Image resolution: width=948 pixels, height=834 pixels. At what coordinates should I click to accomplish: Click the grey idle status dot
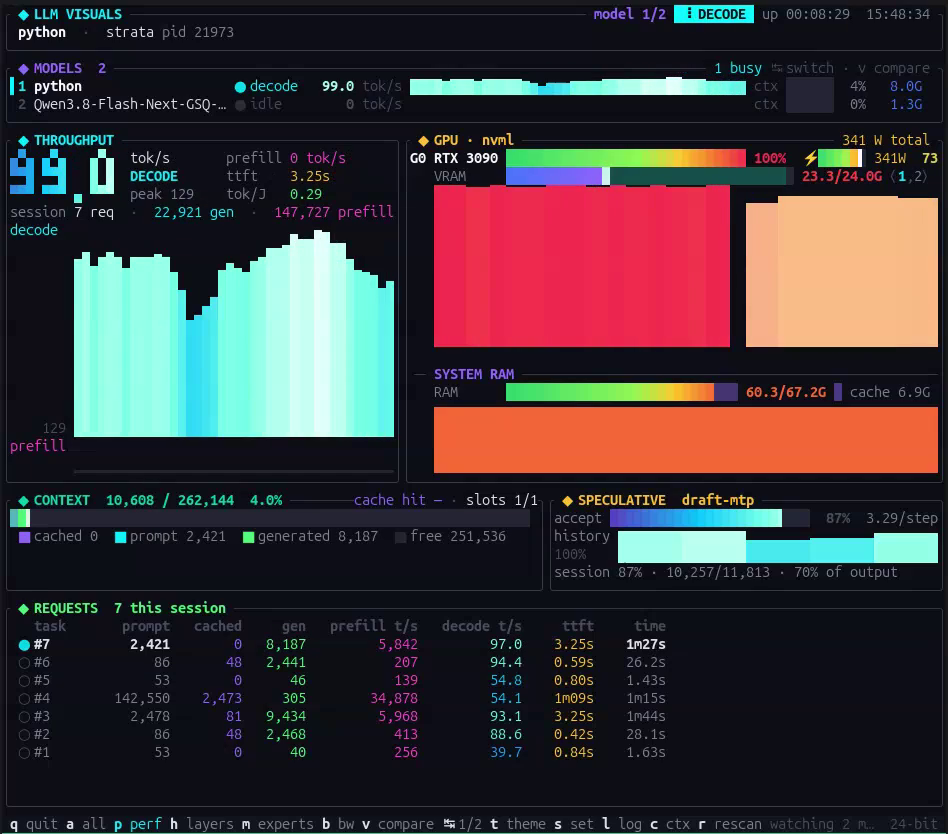[240, 105]
